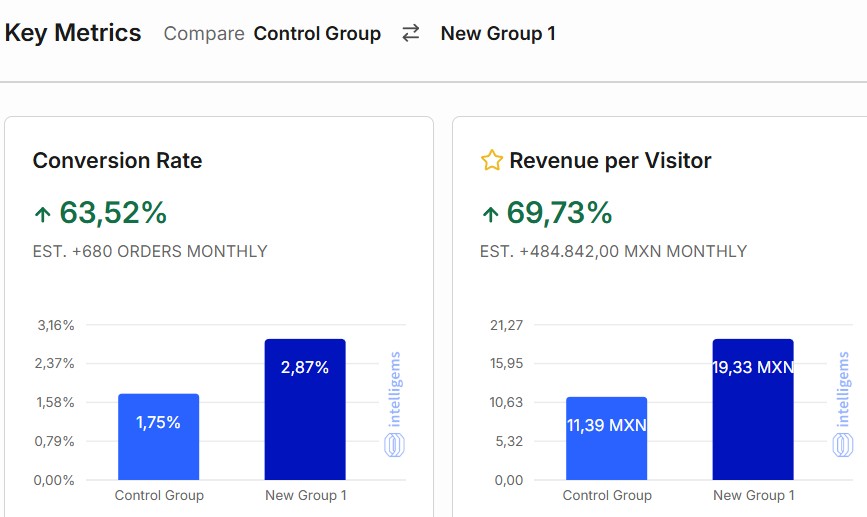Select the 2,87% New Group 1 bar

(x=305, y=409)
